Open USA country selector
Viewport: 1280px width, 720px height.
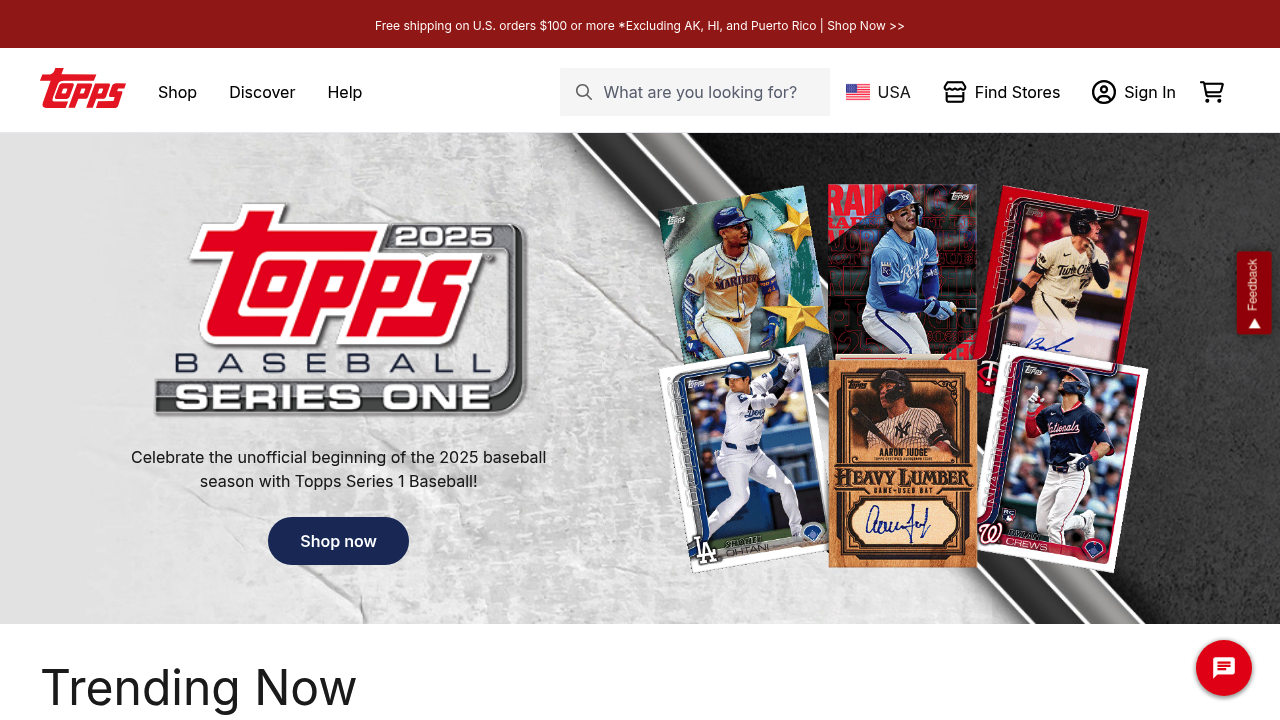[x=878, y=92]
